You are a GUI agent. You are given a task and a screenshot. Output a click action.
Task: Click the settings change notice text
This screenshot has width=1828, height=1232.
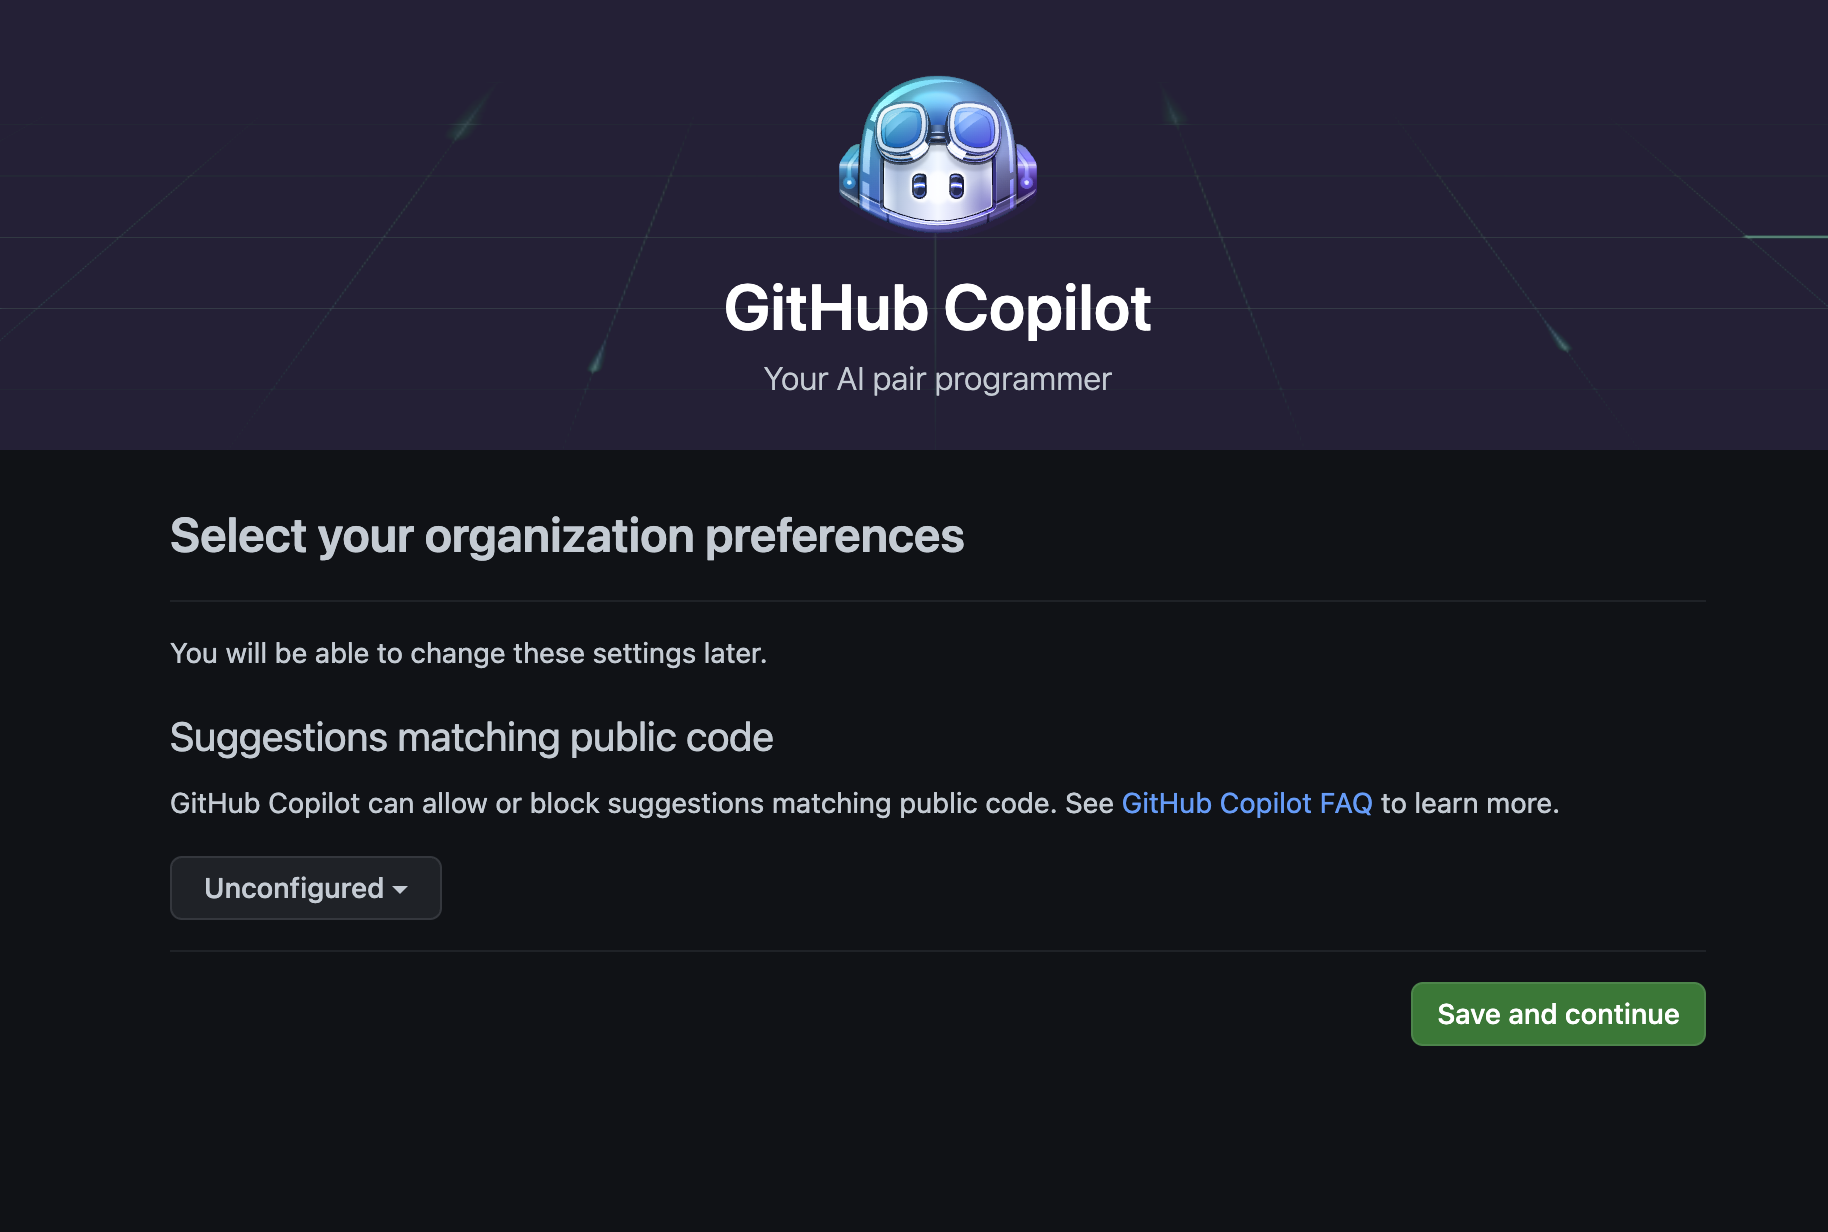[468, 653]
